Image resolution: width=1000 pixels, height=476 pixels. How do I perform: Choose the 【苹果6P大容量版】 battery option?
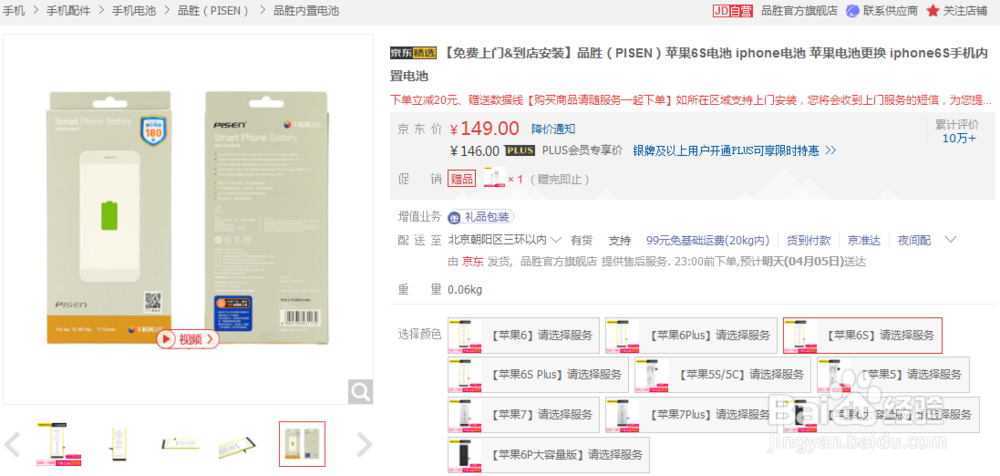(x=548, y=455)
